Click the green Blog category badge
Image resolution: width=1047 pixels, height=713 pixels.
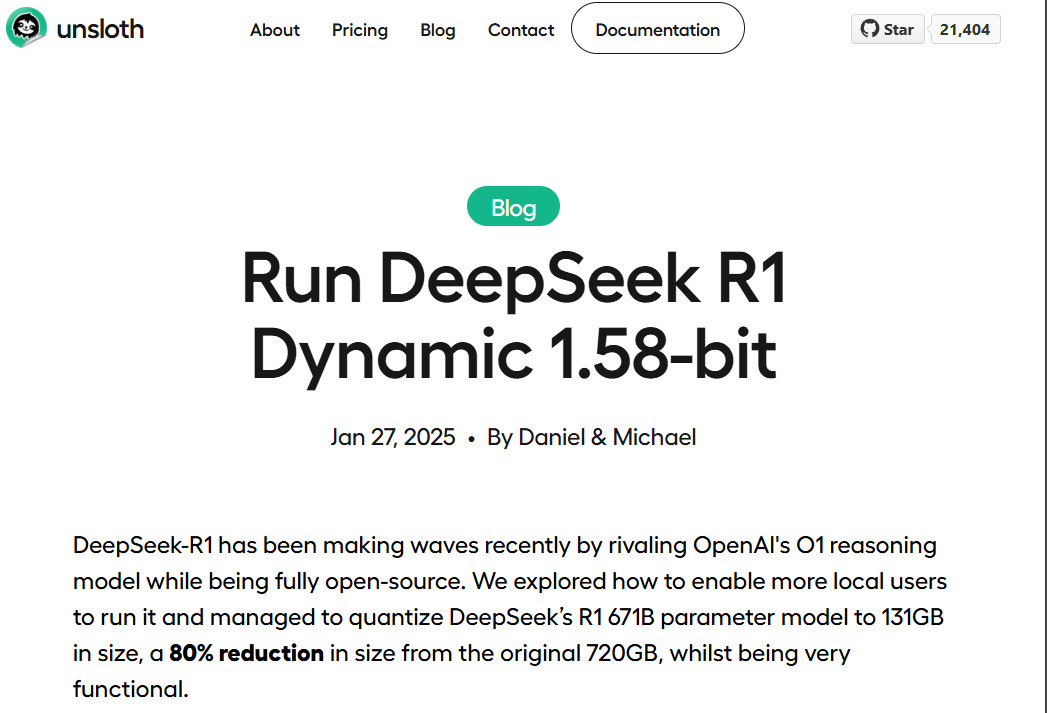point(513,206)
